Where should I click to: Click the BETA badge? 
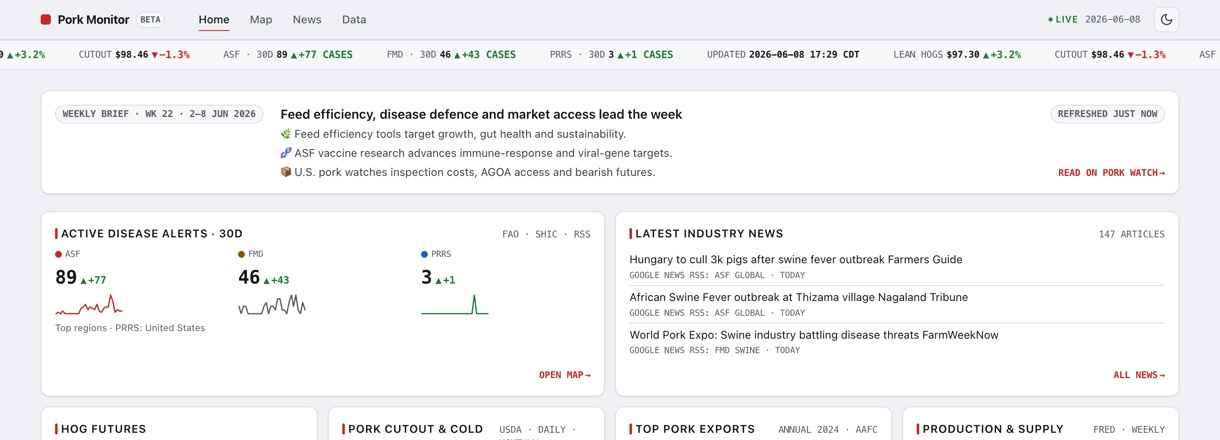[x=150, y=19]
